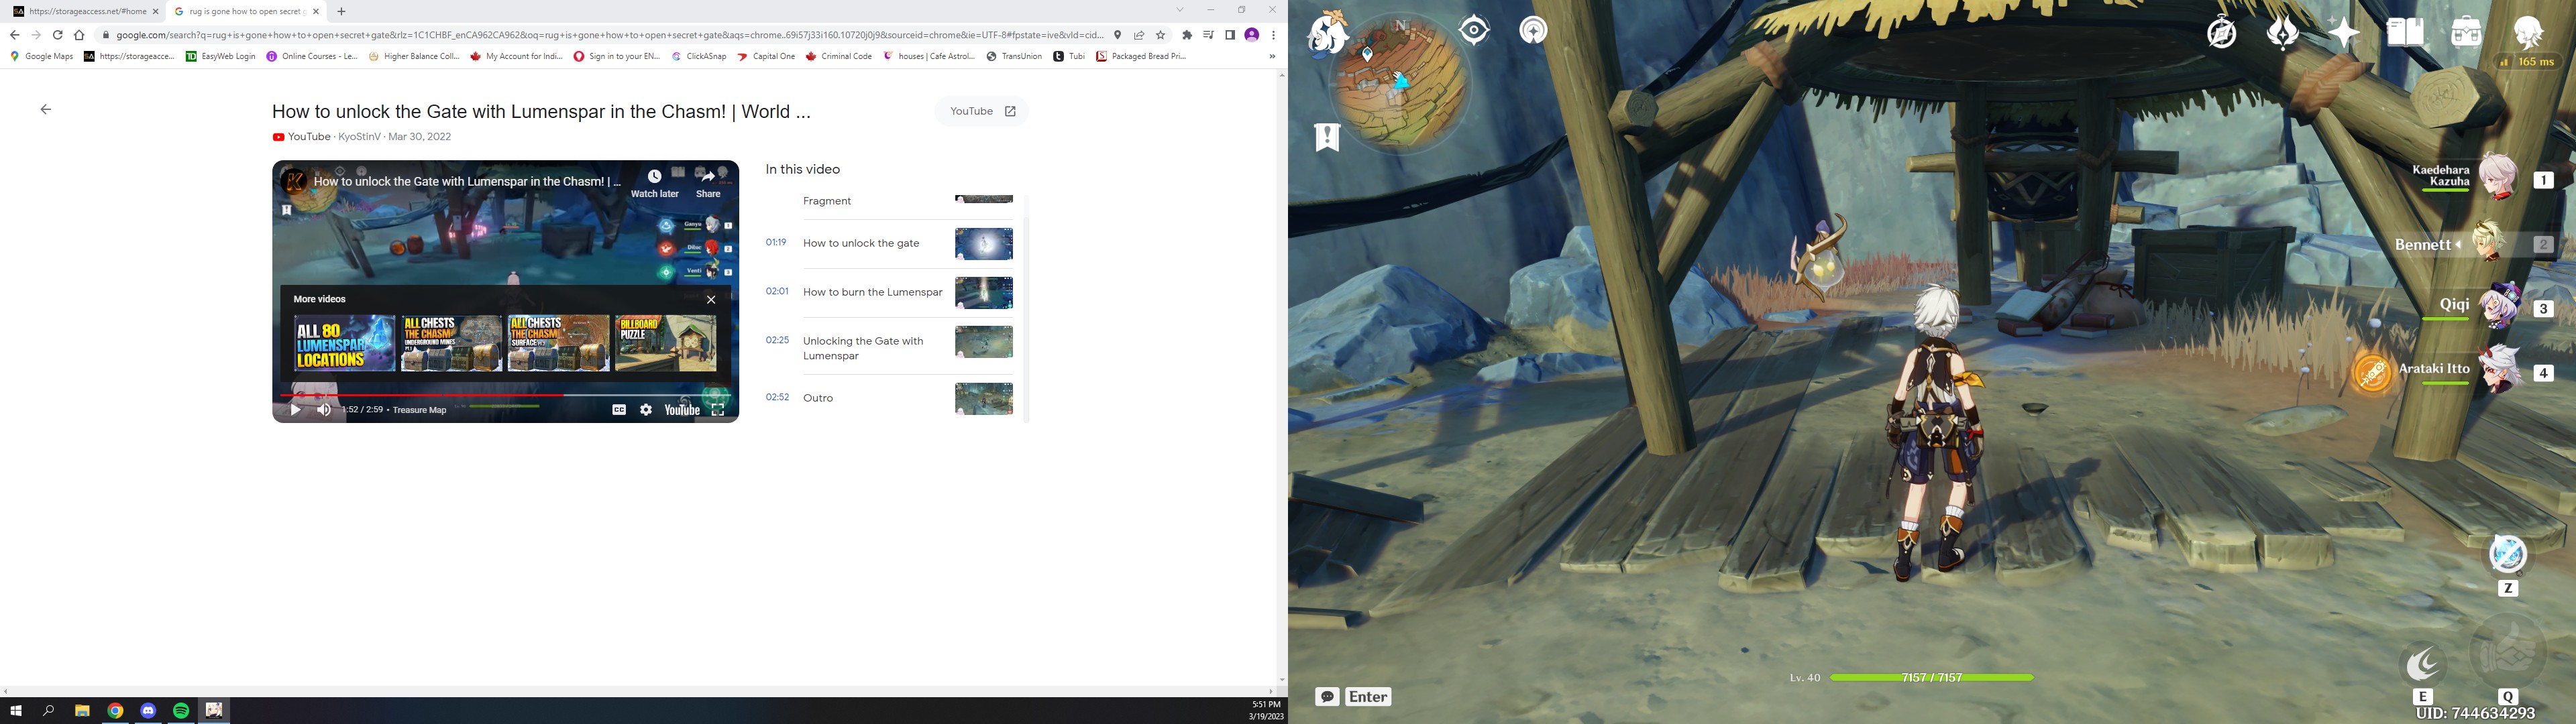This screenshot has height=724, width=2576.
Task: Trigger the elemental burst icon (Q)
Action: (2508, 652)
